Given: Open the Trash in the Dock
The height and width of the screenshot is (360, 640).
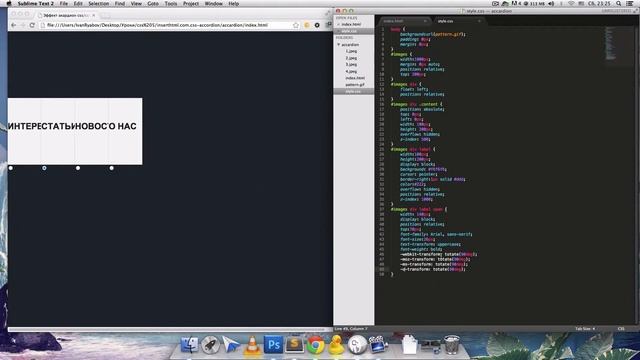Looking at the screenshot, I should pos(452,345).
